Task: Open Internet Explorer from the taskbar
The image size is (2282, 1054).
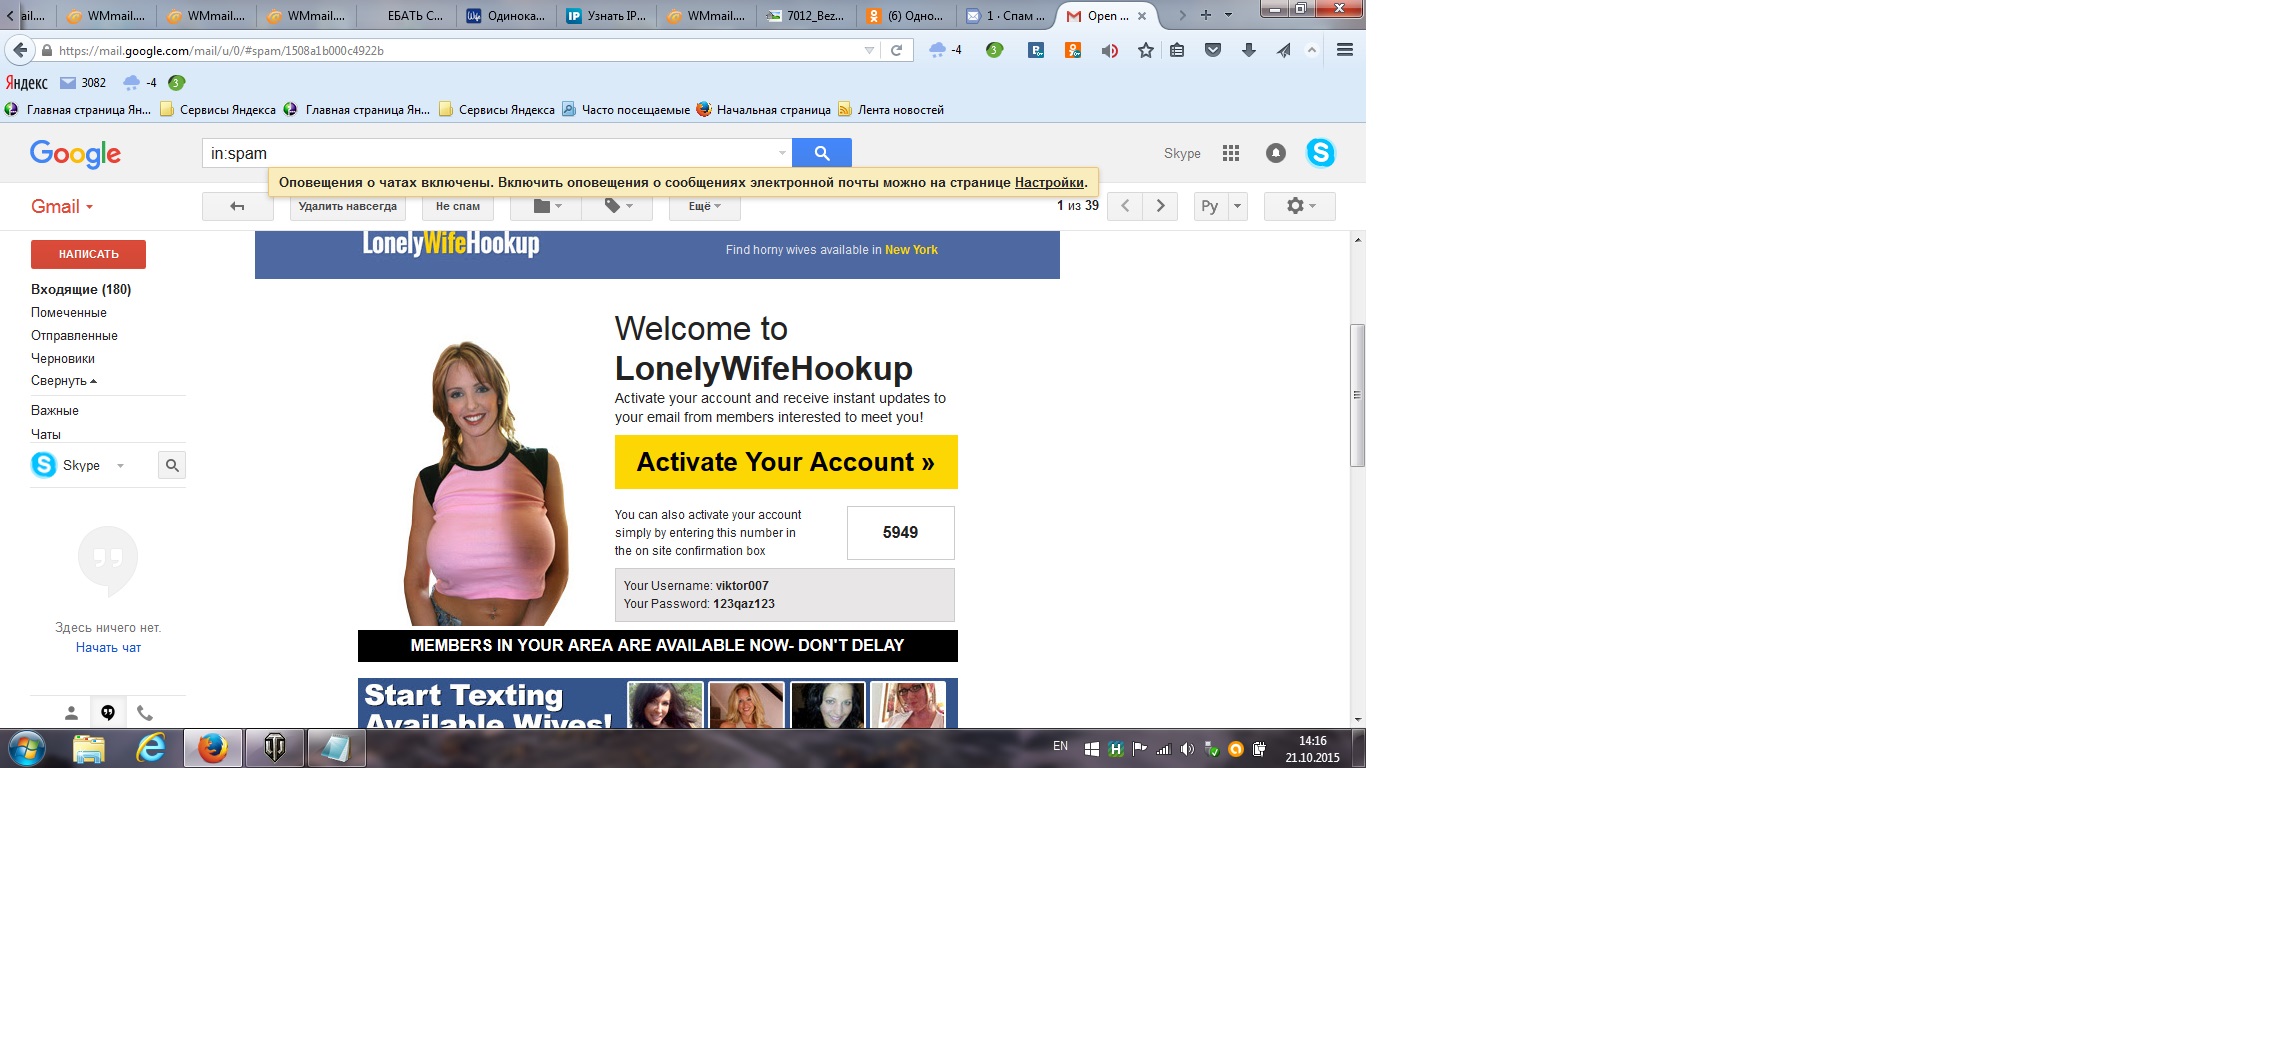Action: pyautogui.click(x=150, y=748)
